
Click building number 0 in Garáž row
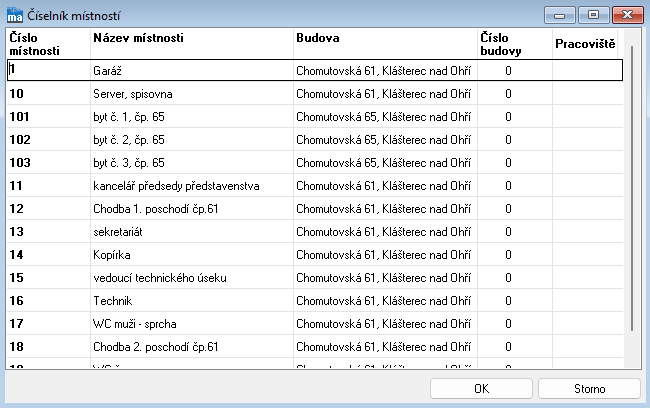pos(515,70)
